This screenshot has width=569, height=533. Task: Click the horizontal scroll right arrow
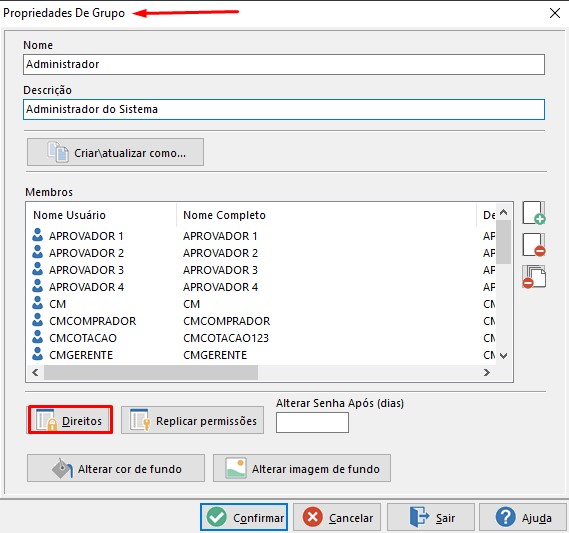pyautogui.click(x=487, y=373)
